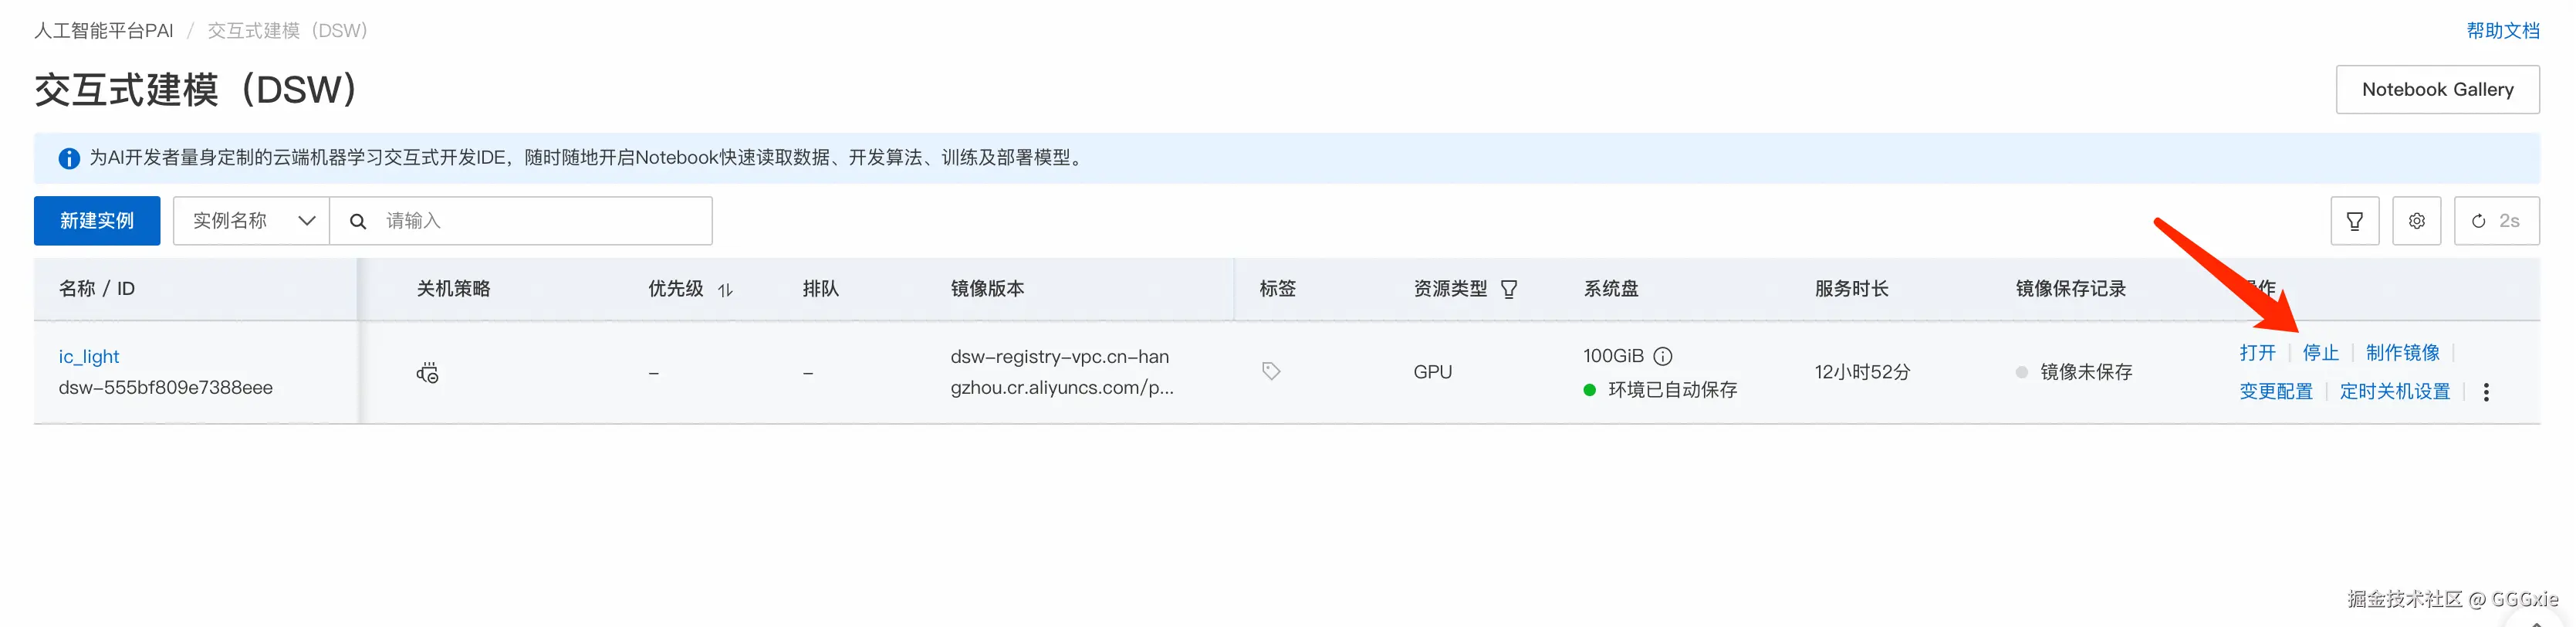Click the 制作镜像 action link
Viewport: 2576px width, 627px height.
coord(2402,353)
